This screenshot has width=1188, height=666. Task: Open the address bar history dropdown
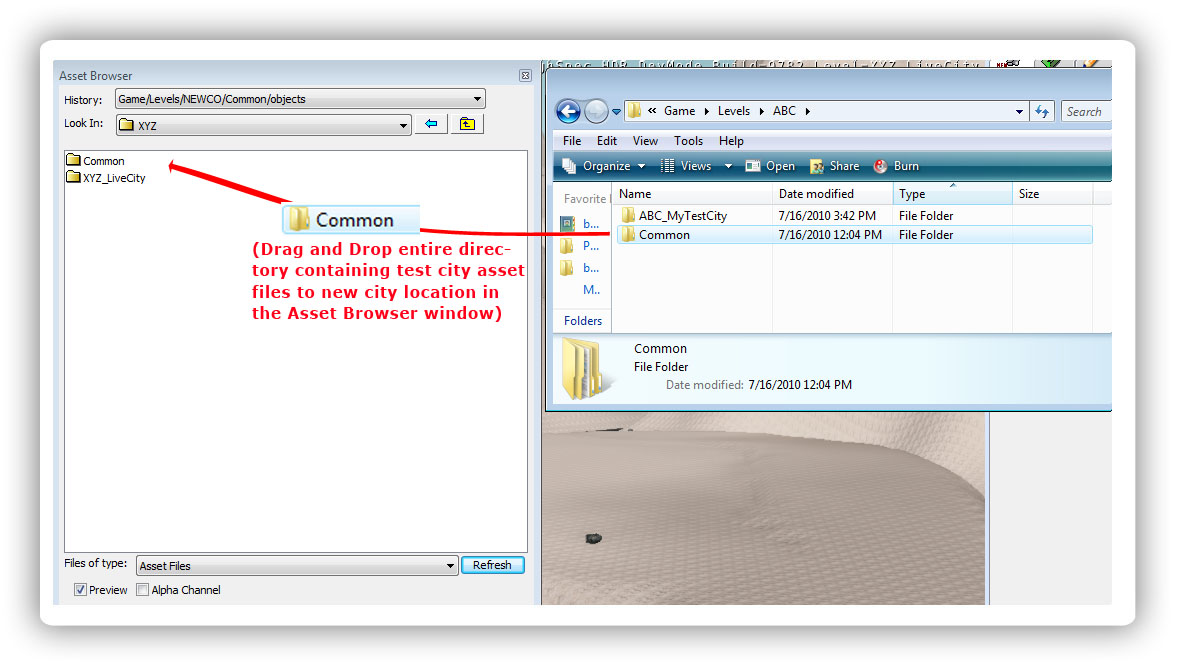(1019, 111)
